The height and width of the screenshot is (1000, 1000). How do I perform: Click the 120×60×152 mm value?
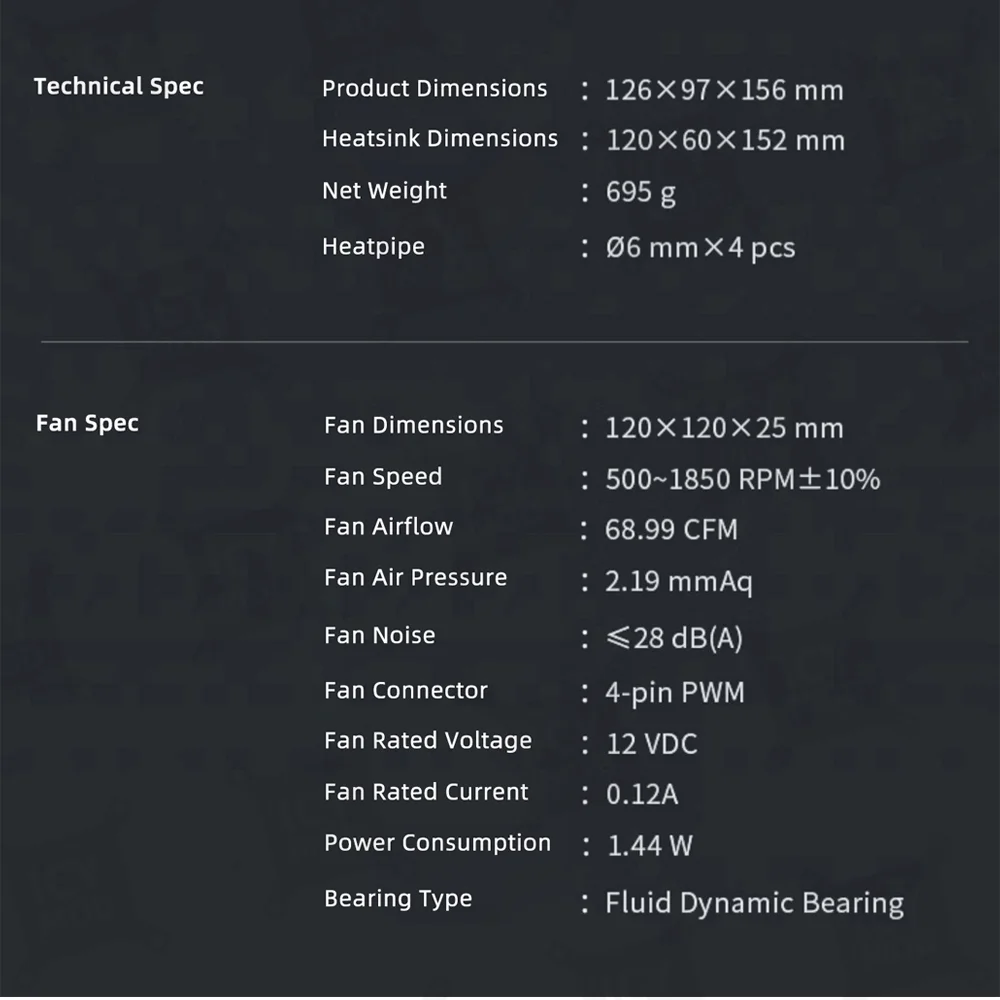coord(724,141)
